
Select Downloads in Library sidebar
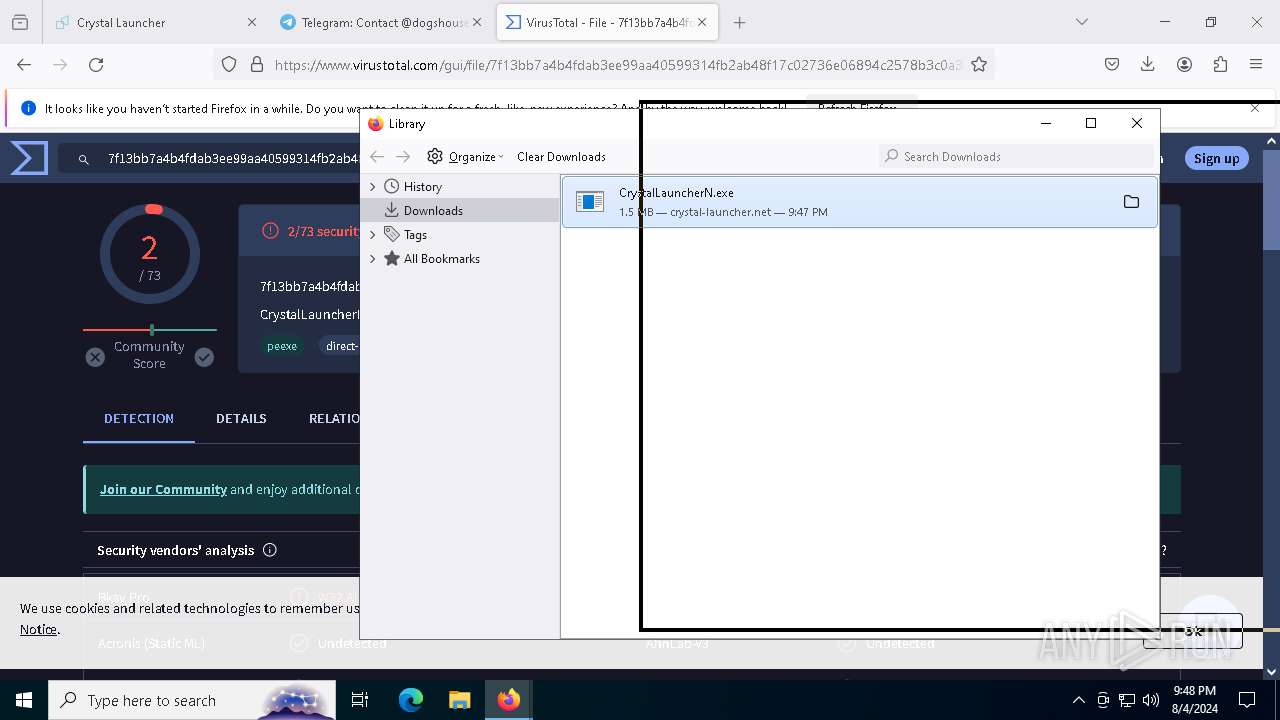coord(433,210)
